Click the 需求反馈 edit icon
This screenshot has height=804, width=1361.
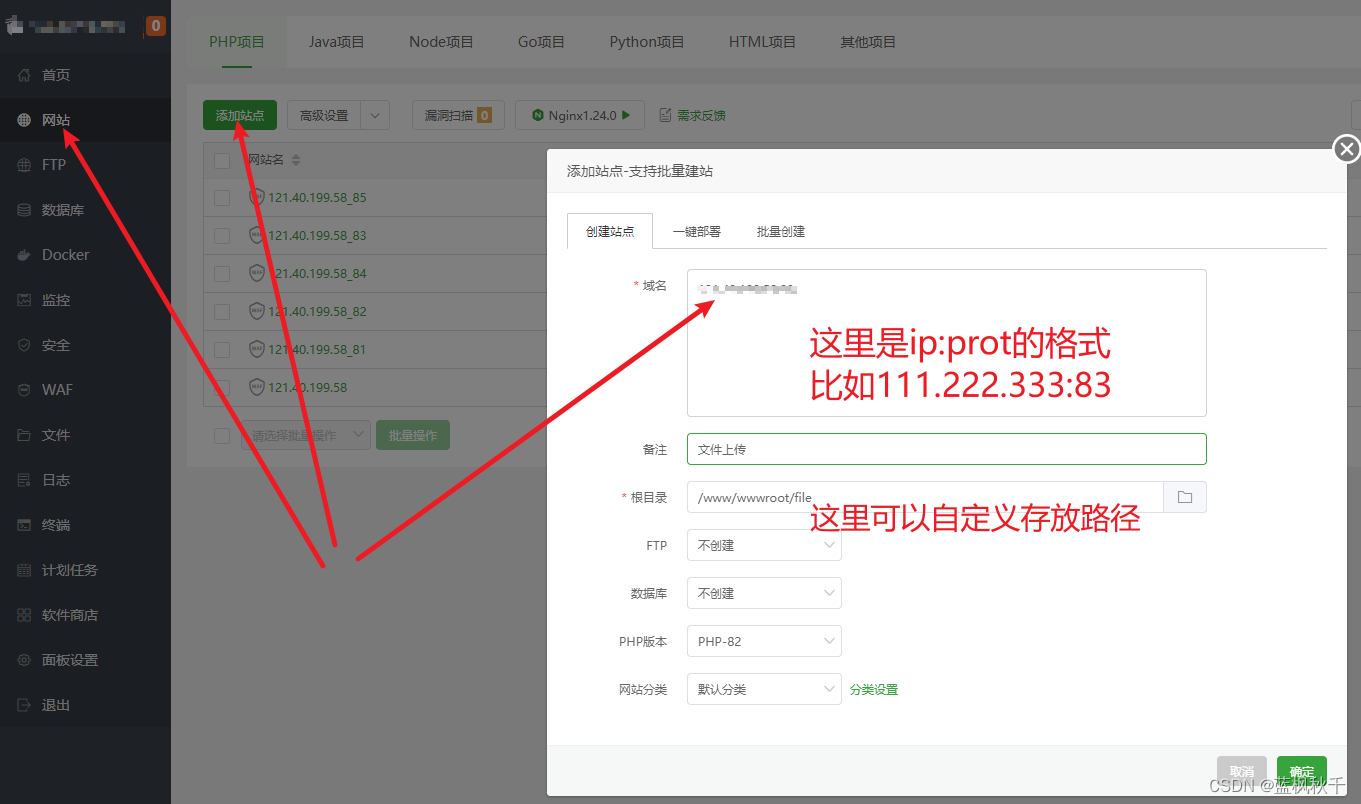(666, 115)
